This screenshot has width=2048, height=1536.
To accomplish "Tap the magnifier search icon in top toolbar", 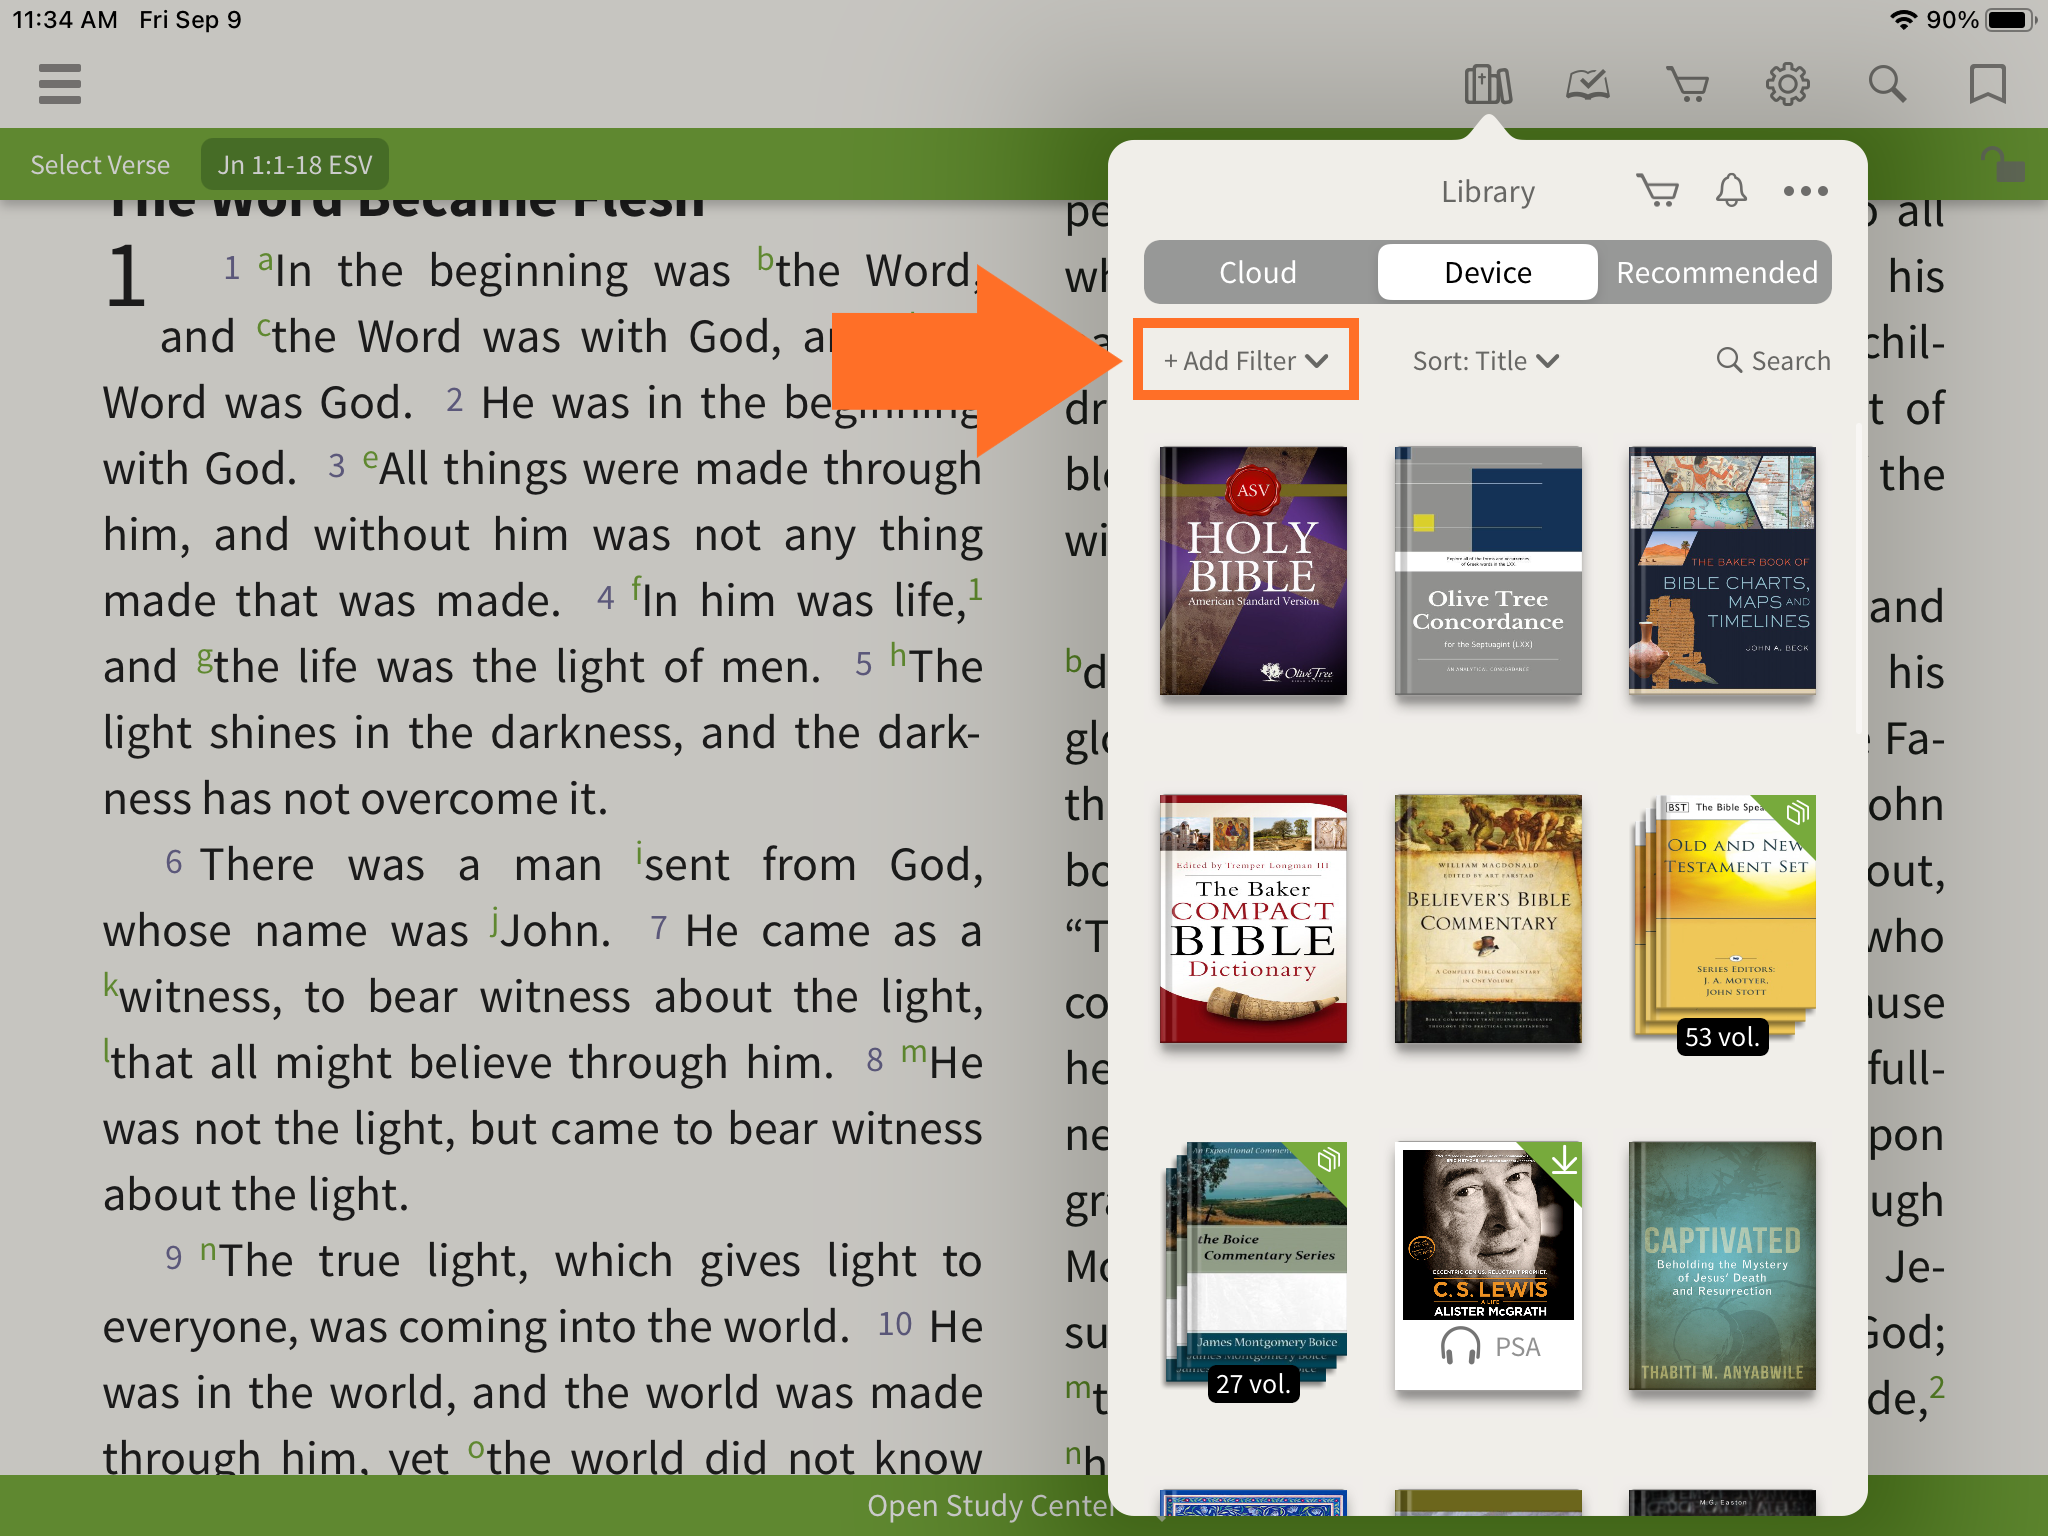I will pyautogui.click(x=1887, y=84).
